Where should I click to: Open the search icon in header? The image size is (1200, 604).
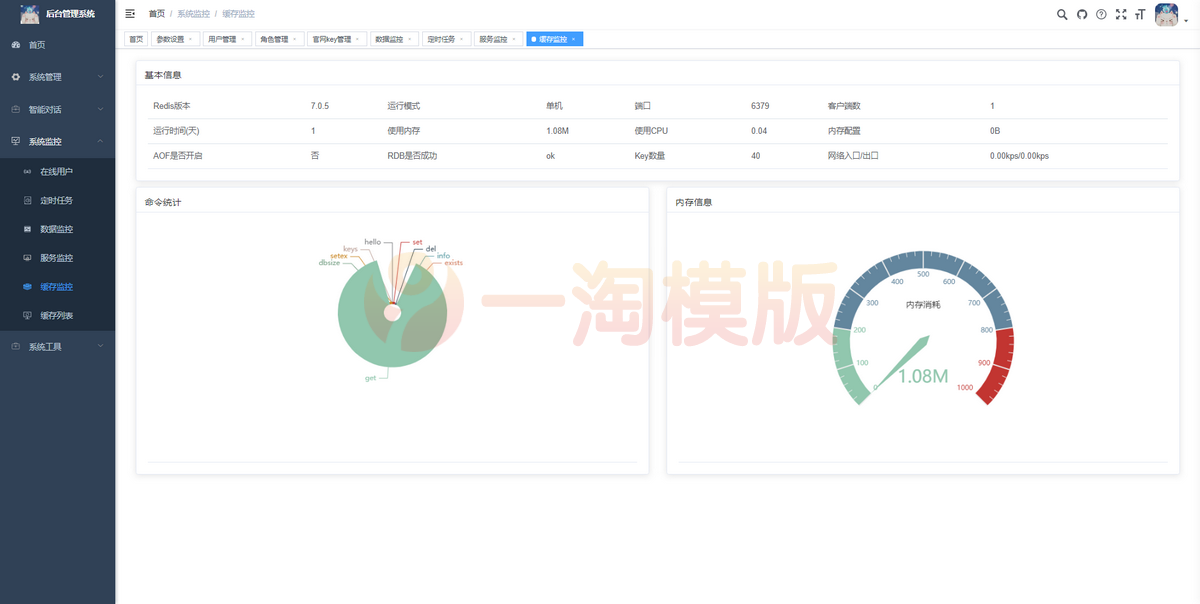coord(1062,14)
